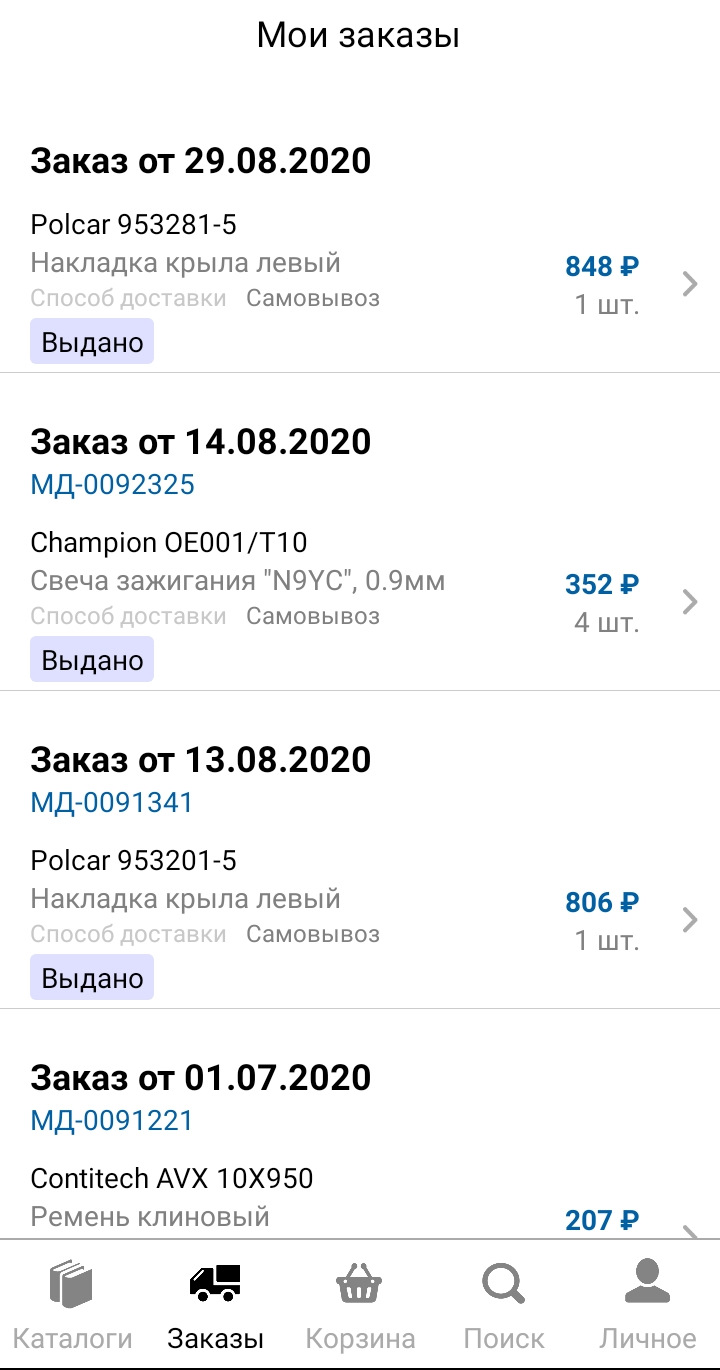Open the Contitech AVX 10X950 chevron
This screenshot has height=1370, width=720.
(689, 1230)
